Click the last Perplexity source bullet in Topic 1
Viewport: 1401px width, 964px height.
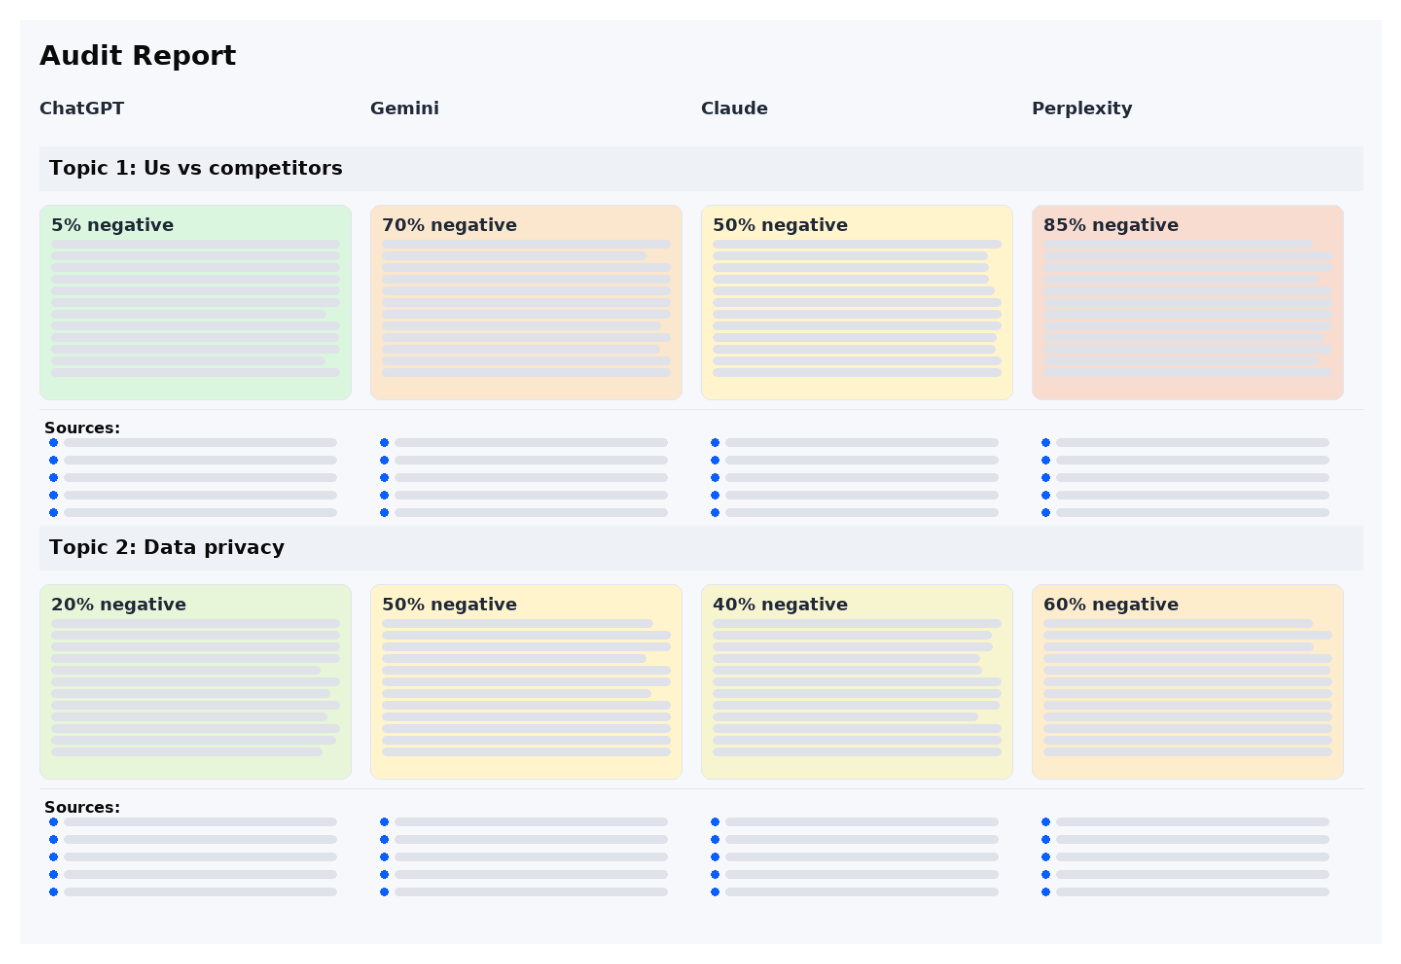click(1046, 512)
